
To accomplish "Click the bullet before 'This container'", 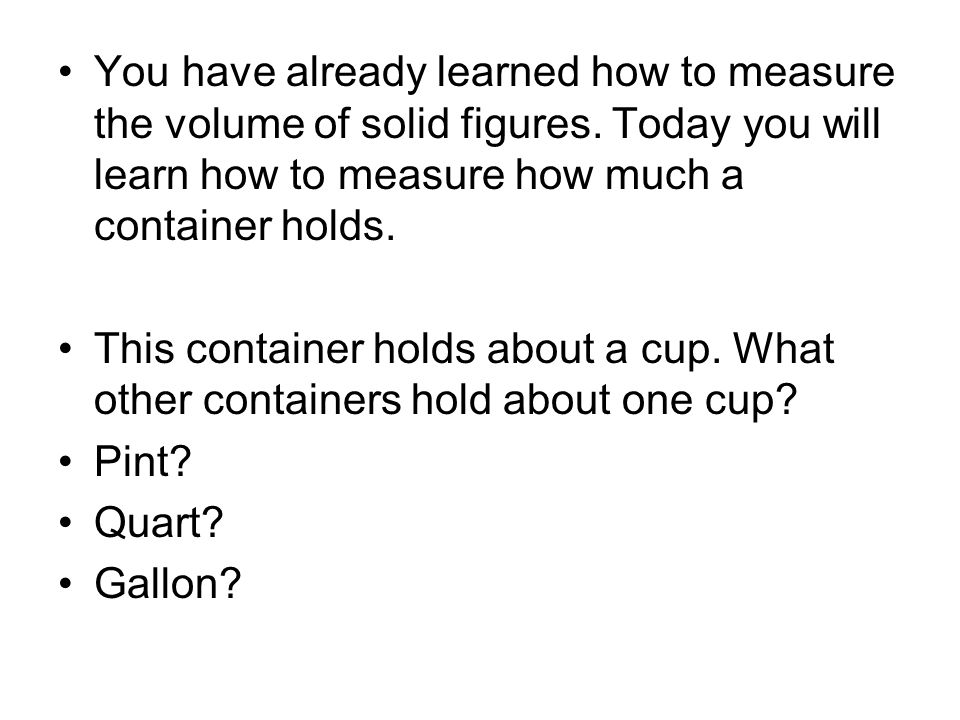I will click(x=66, y=348).
